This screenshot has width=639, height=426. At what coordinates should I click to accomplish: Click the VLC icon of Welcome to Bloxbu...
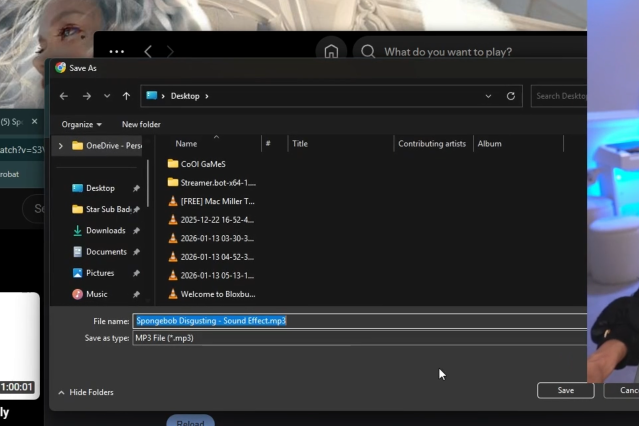coord(173,294)
